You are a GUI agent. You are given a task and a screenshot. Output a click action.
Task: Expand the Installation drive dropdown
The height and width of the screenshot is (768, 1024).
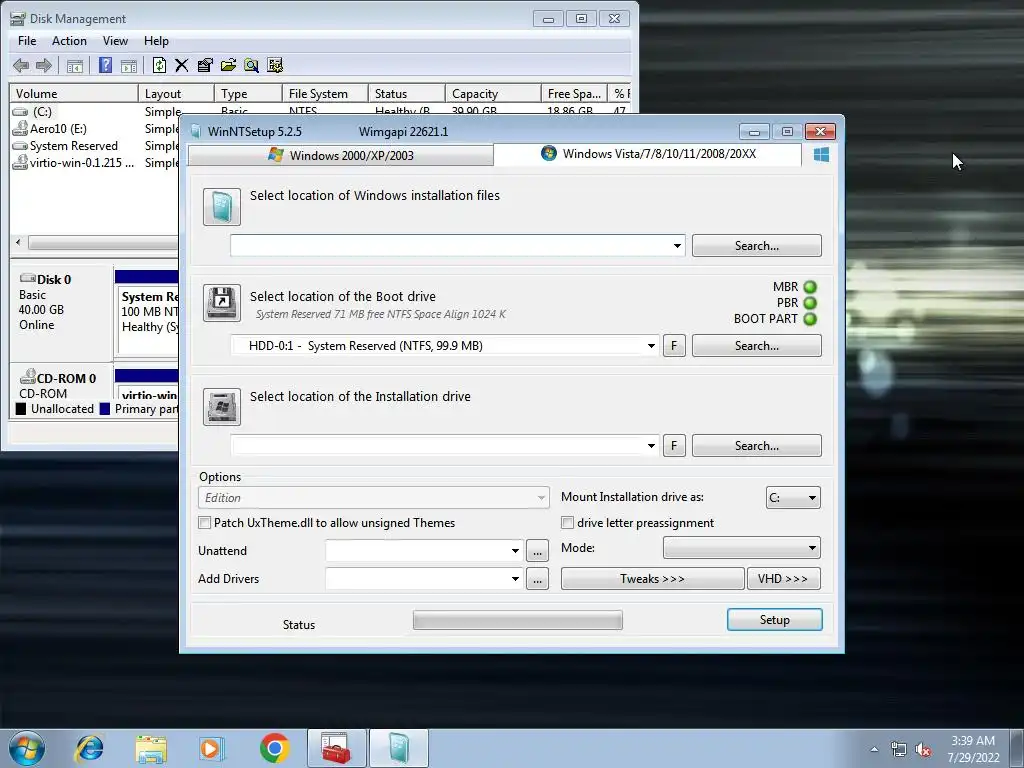click(x=651, y=446)
